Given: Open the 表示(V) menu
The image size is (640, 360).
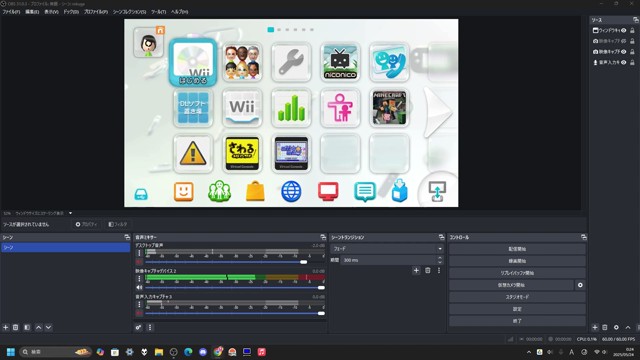Looking at the screenshot, I should 51,12.
